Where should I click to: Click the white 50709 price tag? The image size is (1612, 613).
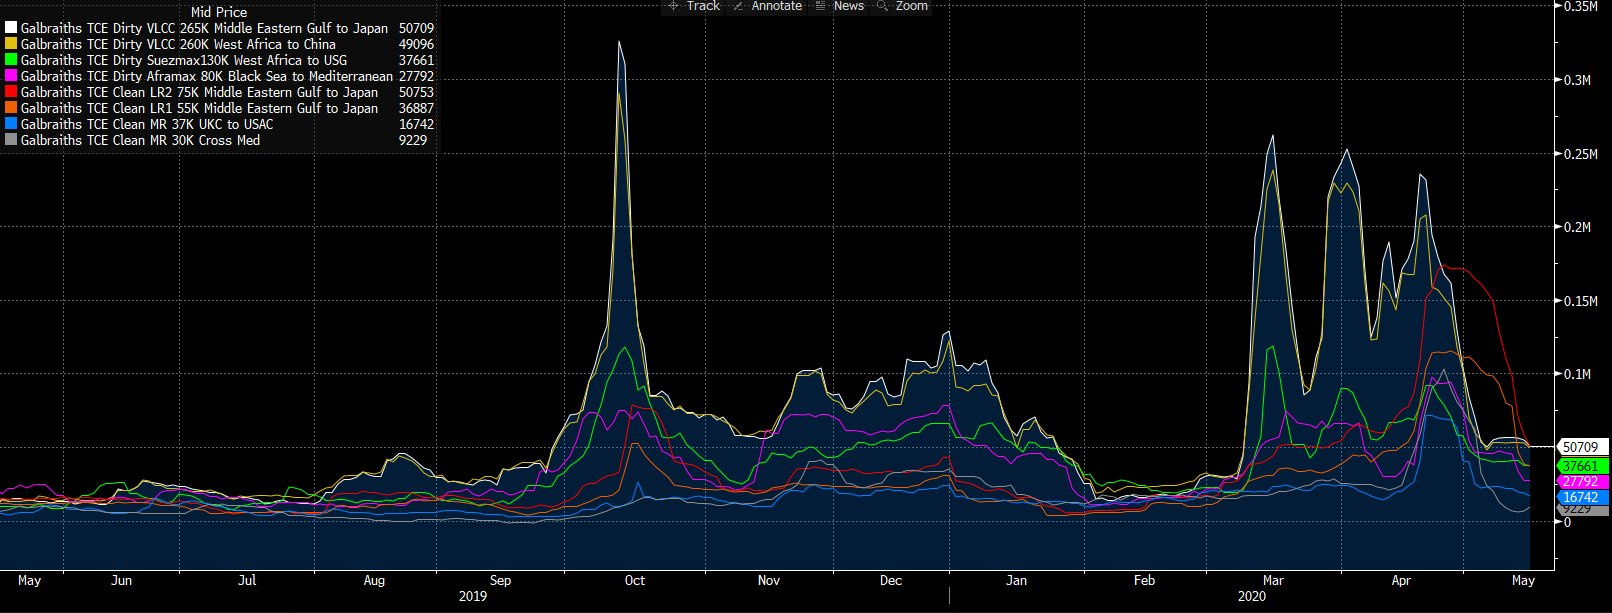[x=1581, y=447]
